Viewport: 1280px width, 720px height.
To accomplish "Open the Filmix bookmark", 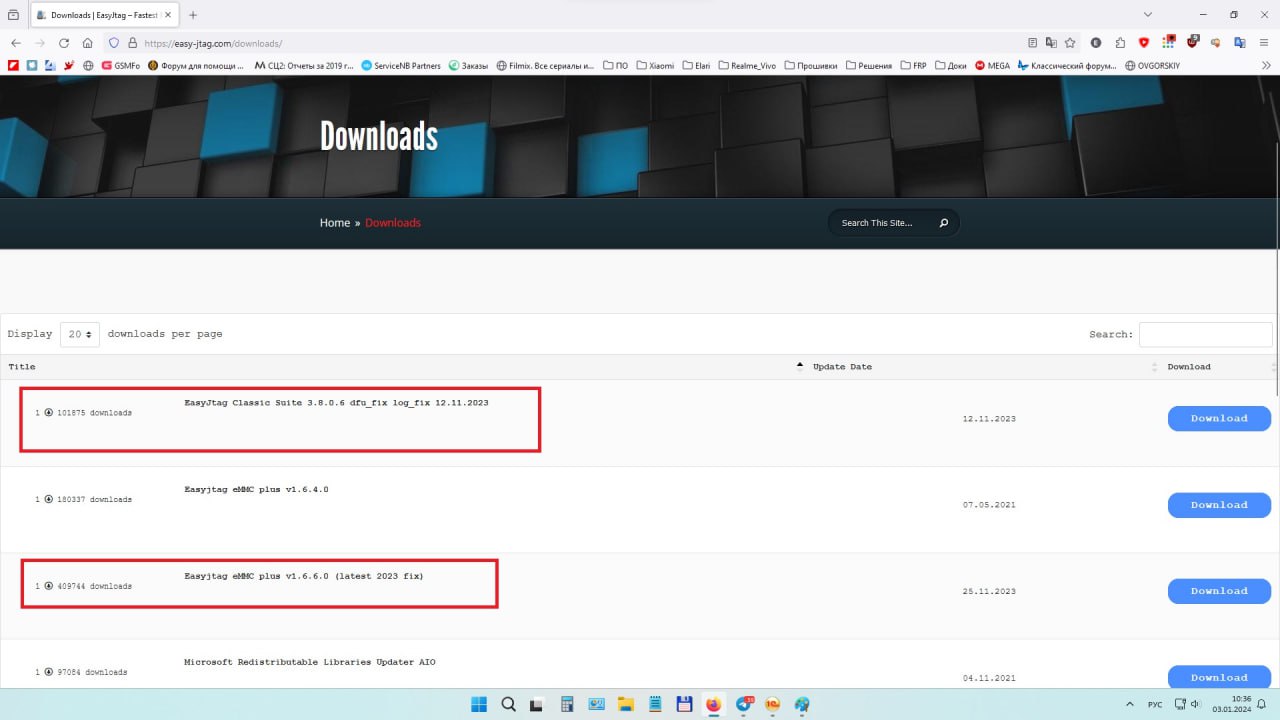I will (x=545, y=65).
